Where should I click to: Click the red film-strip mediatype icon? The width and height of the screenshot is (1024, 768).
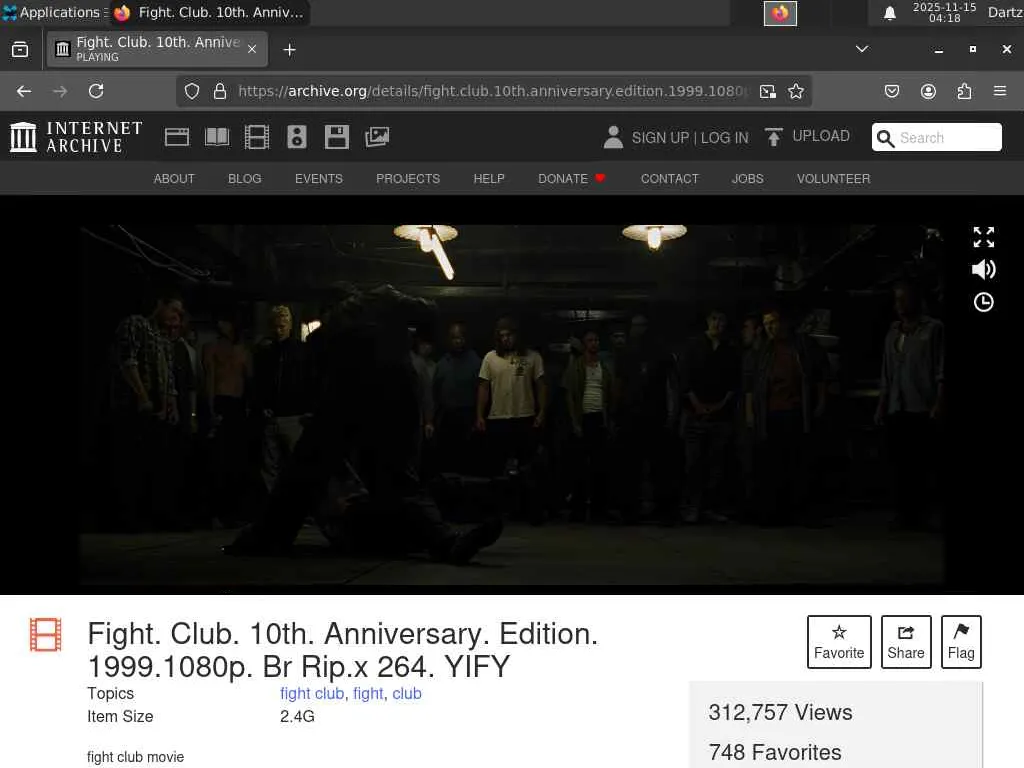pyautogui.click(x=46, y=635)
